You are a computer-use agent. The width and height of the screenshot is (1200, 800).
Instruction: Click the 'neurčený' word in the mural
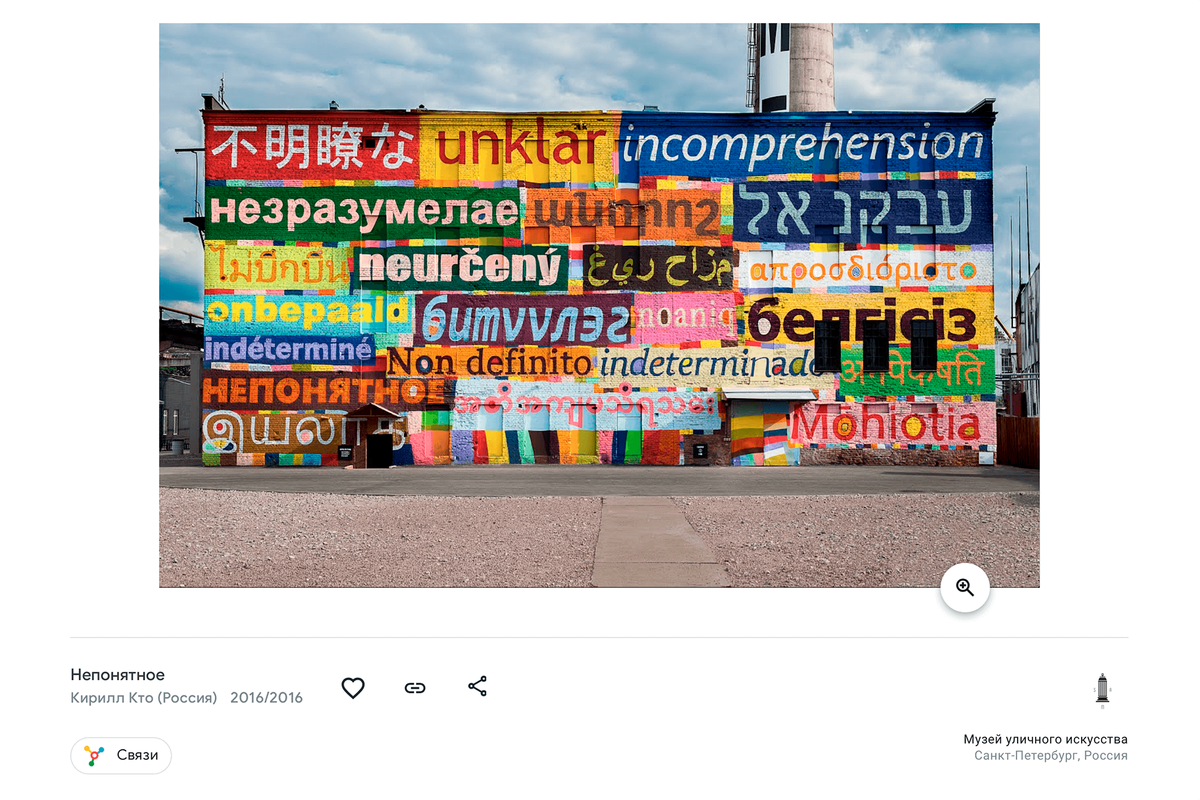tap(460, 267)
